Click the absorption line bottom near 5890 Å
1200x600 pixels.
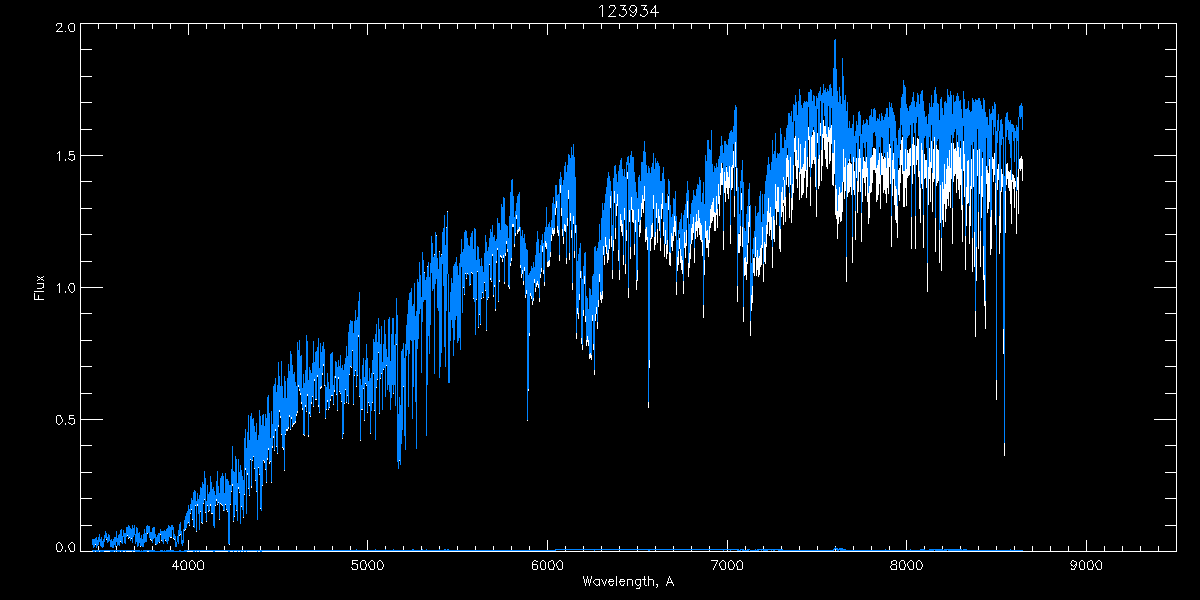click(528, 390)
